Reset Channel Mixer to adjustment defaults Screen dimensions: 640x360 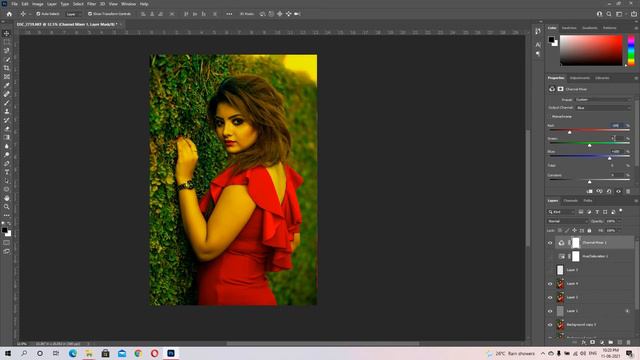pyautogui.click(x=609, y=191)
